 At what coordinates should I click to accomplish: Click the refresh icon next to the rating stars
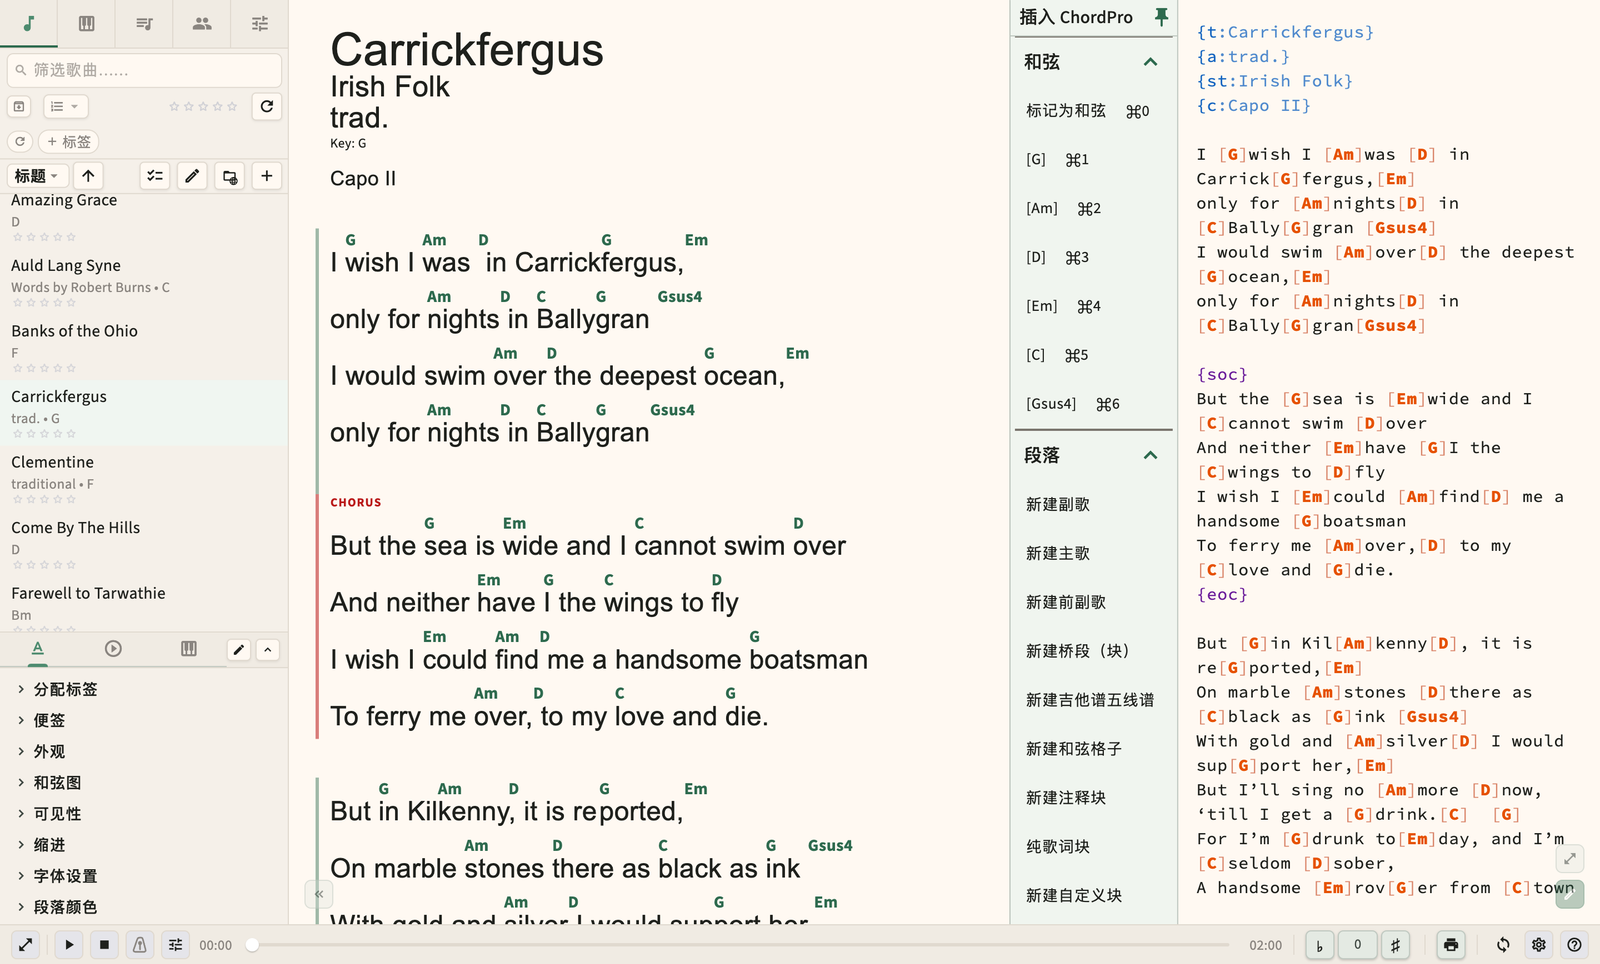(267, 106)
